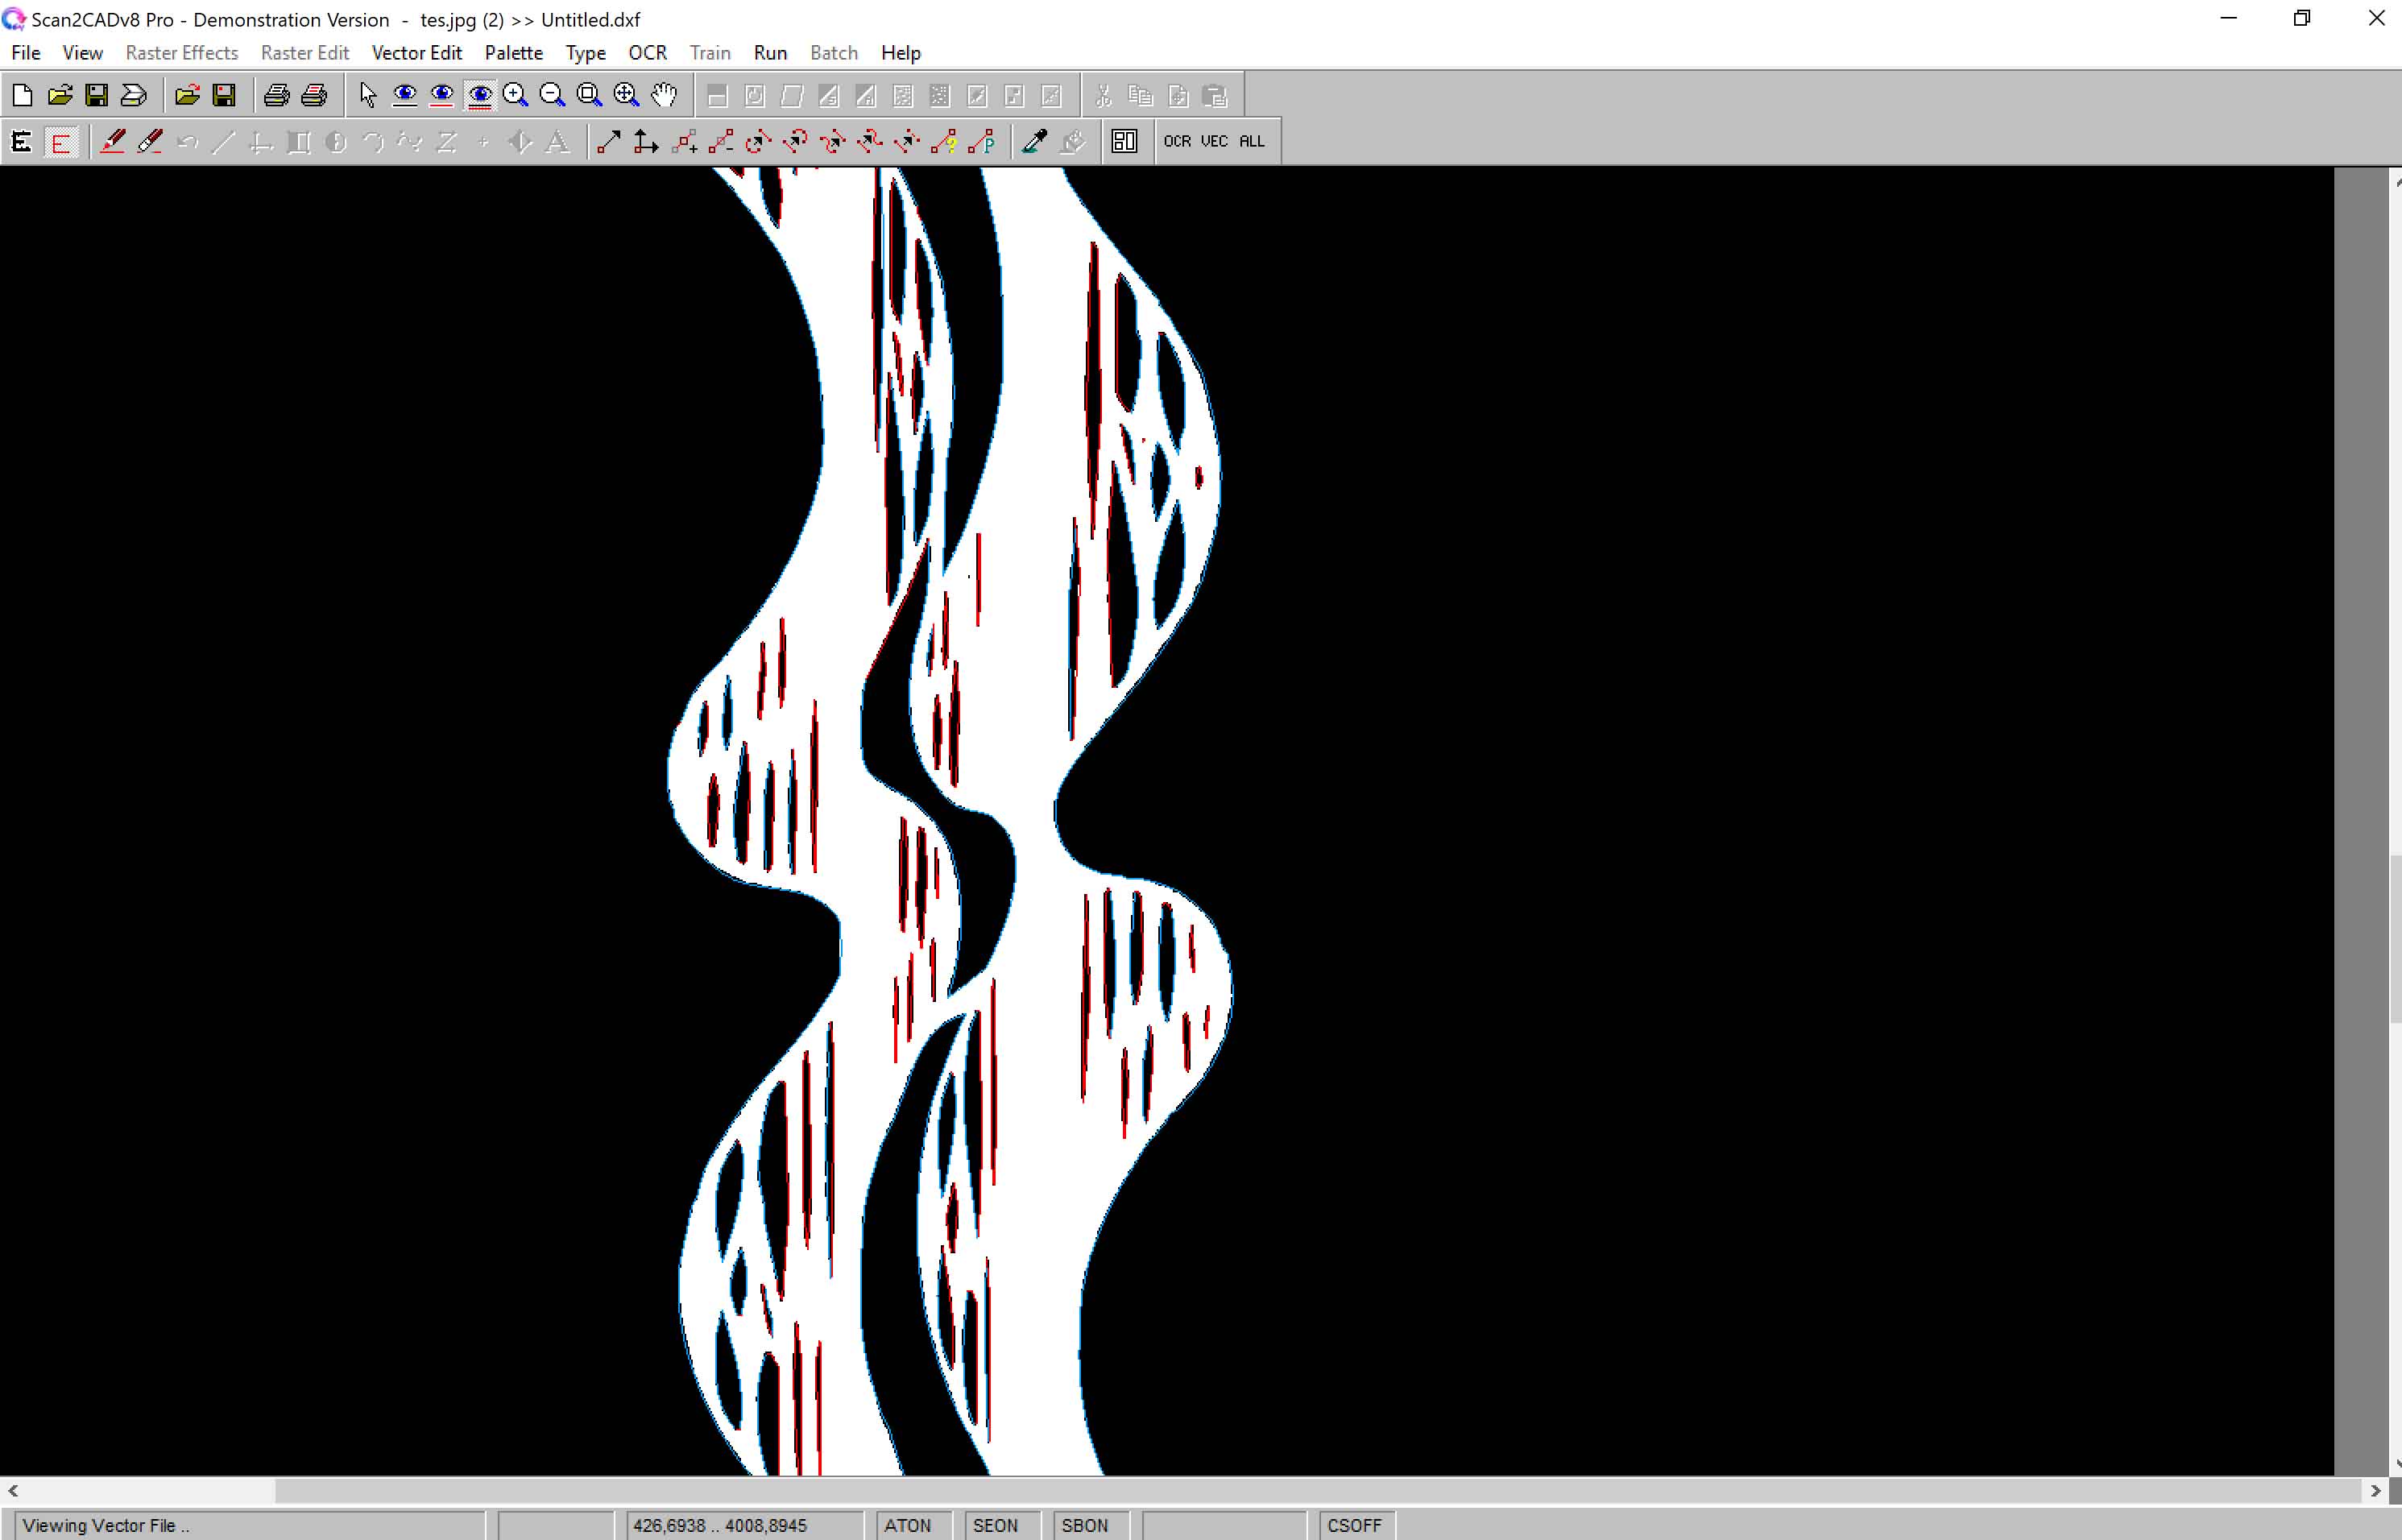Viewport: 2402px width, 1540px height.
Task: Open the Run menu
Action: (770, 53)
